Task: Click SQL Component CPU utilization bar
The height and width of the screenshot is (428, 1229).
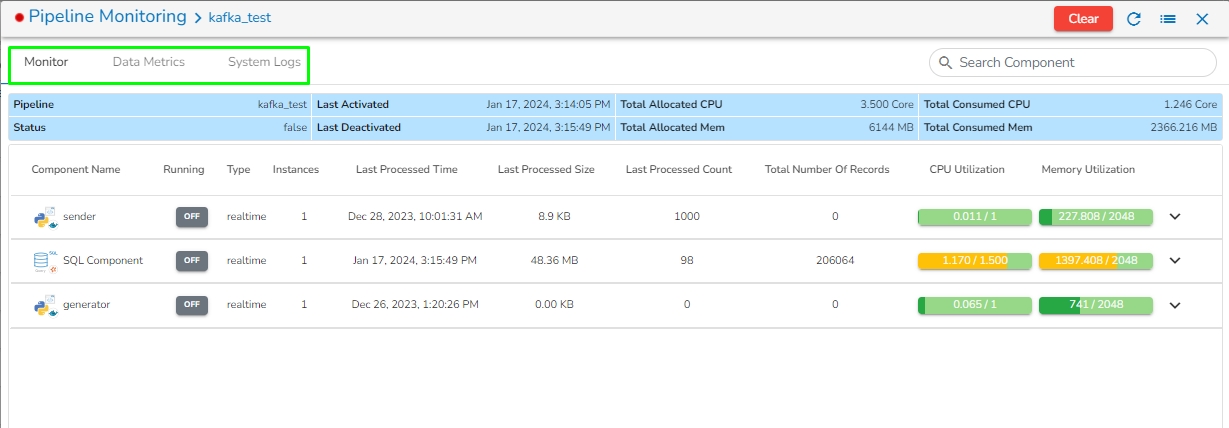Action: pyautogui.click(x=975, y=261)
